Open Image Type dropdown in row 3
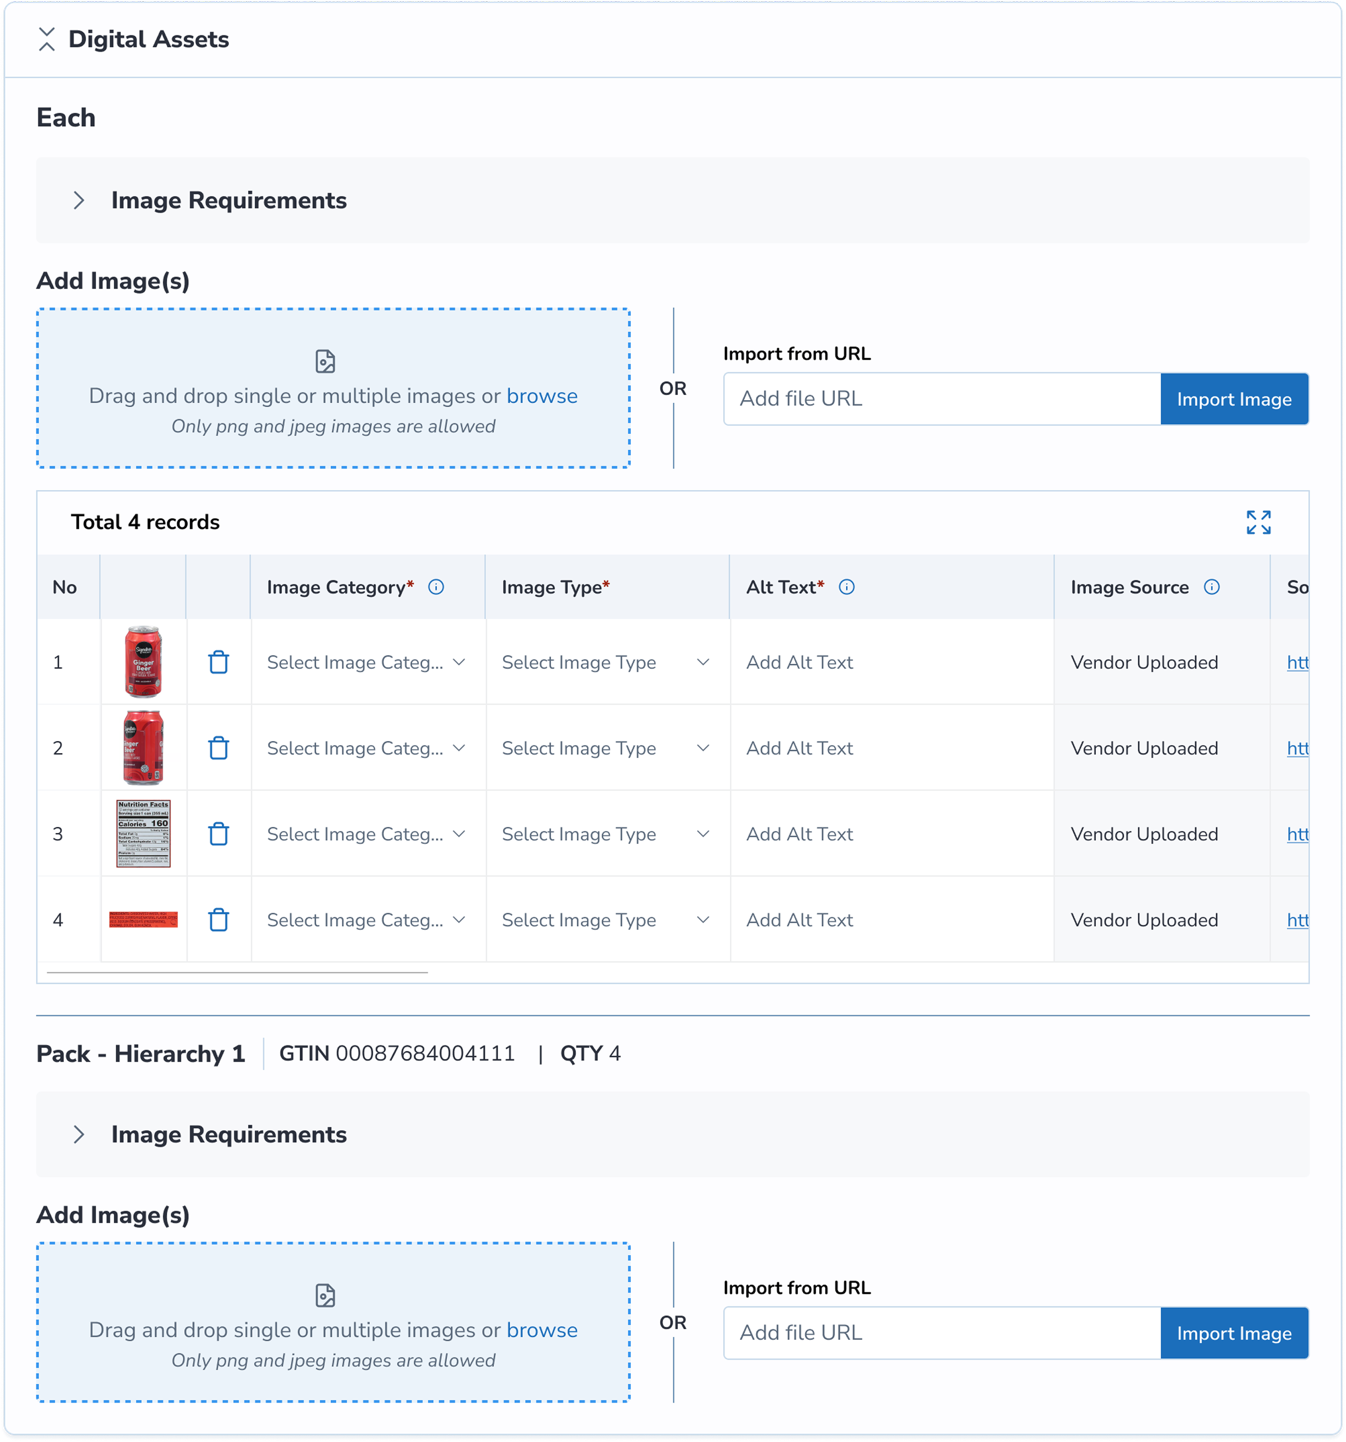Viewport: 1346px width, 1442px height. tap(606, 834)
